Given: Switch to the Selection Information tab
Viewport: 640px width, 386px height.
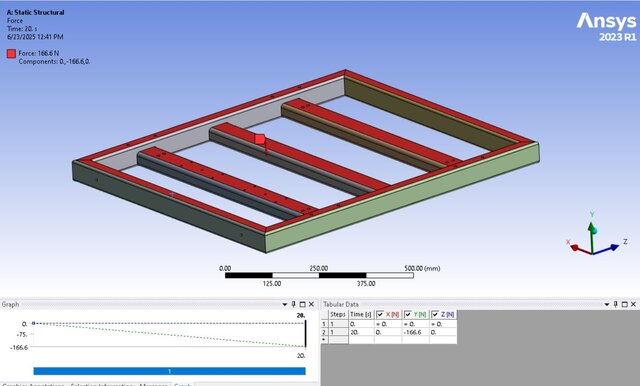Looking at the screenshot, I should point(102,384).
